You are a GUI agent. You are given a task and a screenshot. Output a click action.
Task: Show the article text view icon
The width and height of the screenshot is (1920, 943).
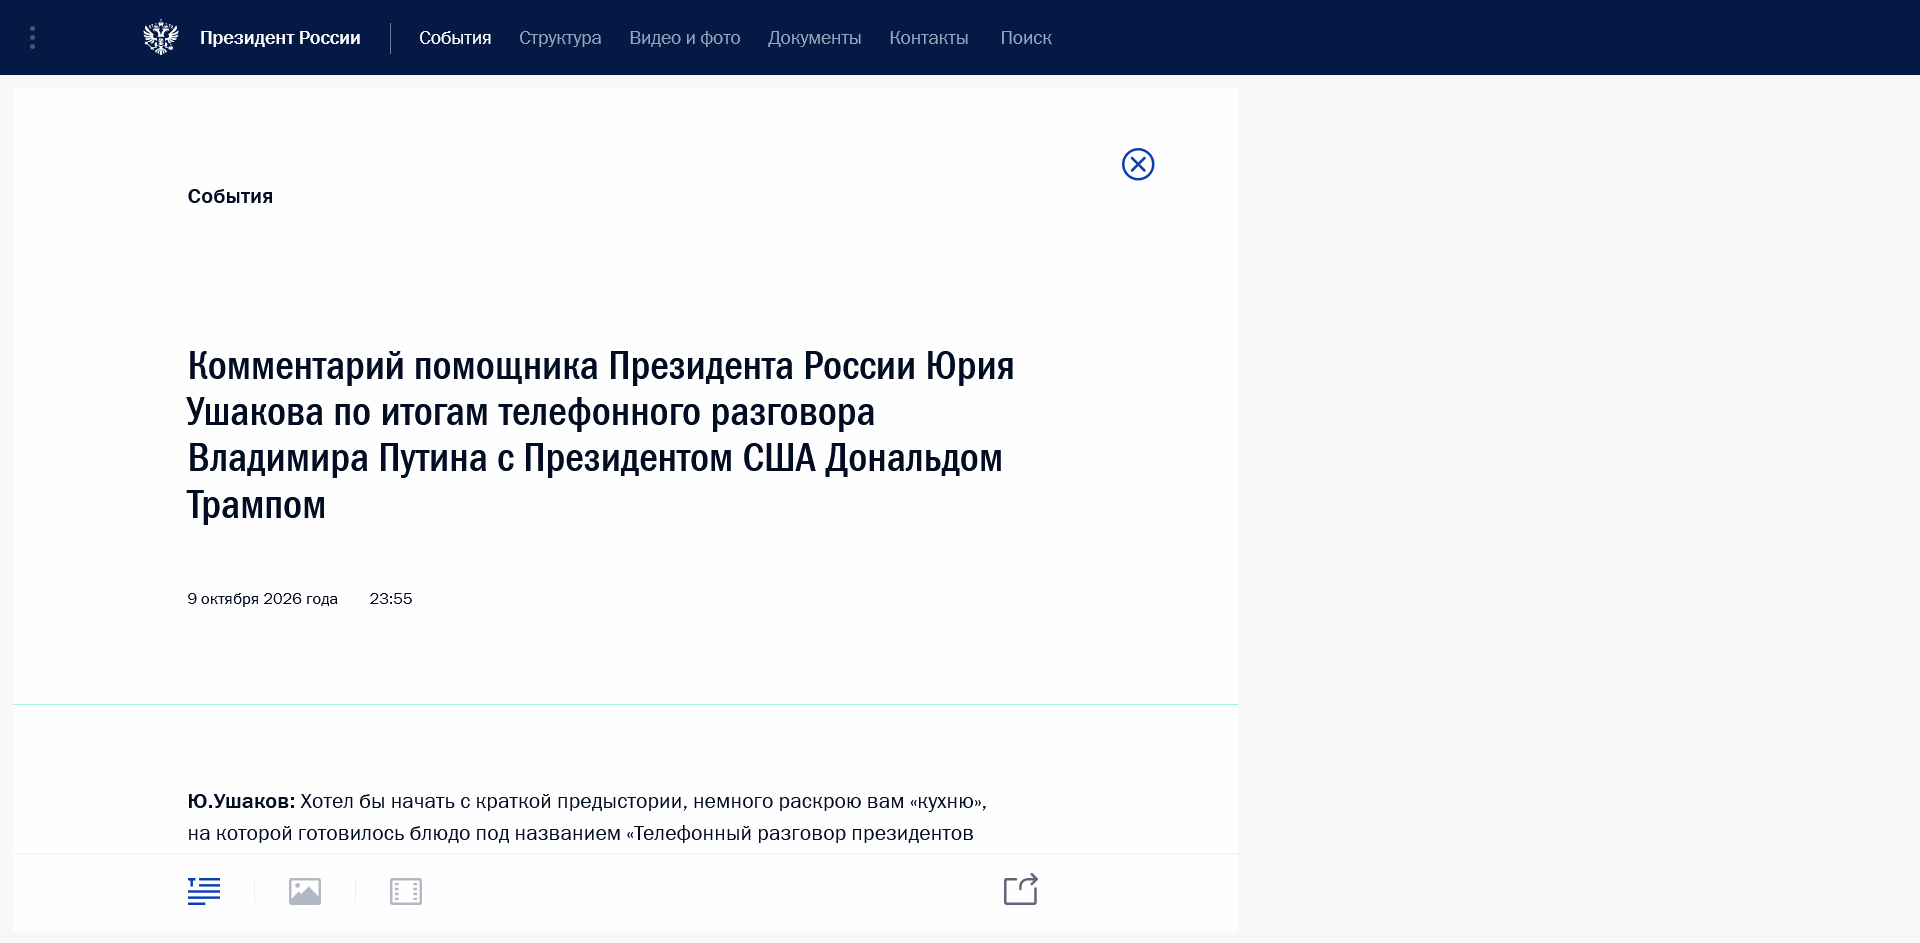204,891
